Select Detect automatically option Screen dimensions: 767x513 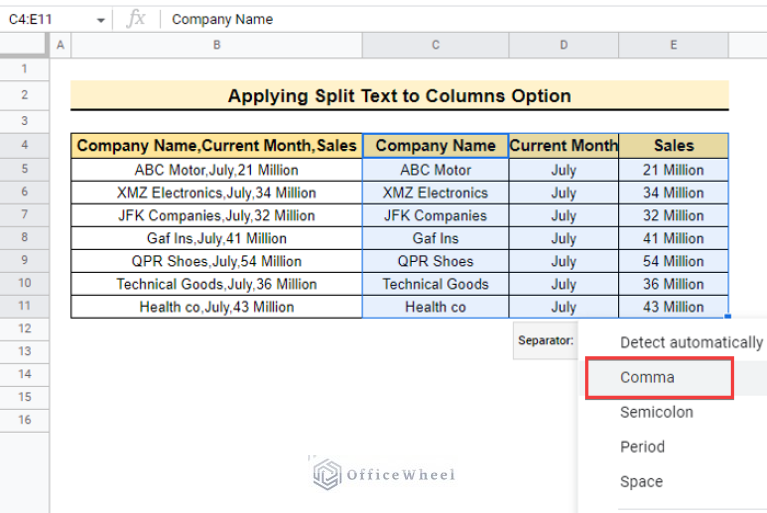(x=691, y=342)
